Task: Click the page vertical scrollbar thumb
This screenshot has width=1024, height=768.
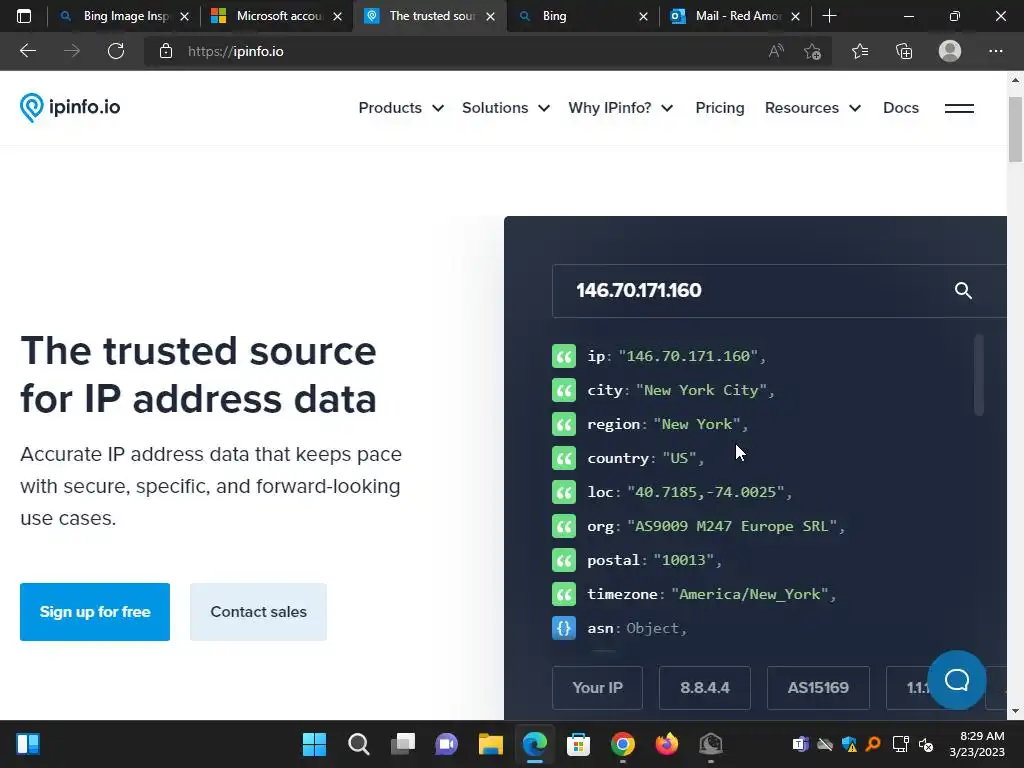Action: [x=1015, y=129]
